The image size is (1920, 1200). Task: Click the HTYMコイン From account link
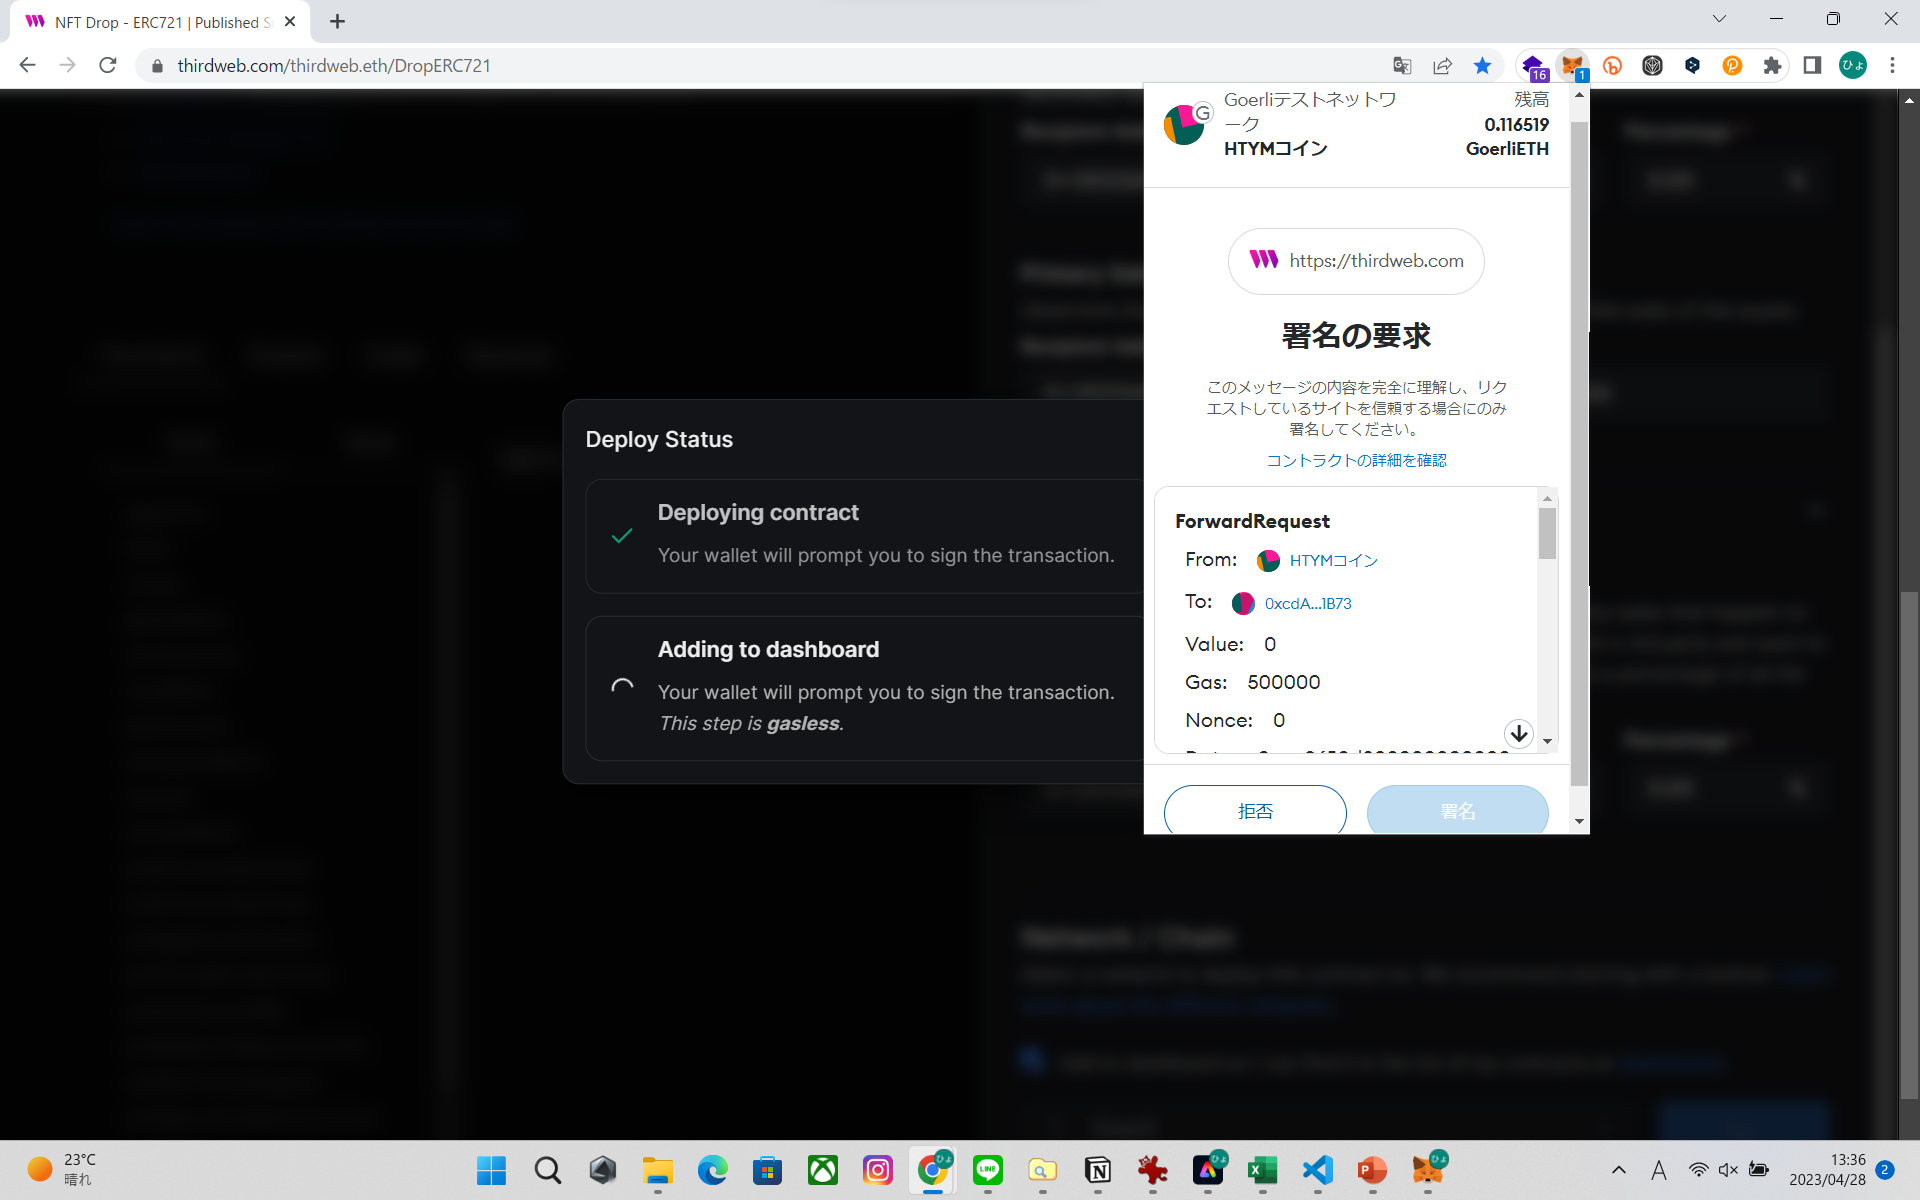point(1333,560)
